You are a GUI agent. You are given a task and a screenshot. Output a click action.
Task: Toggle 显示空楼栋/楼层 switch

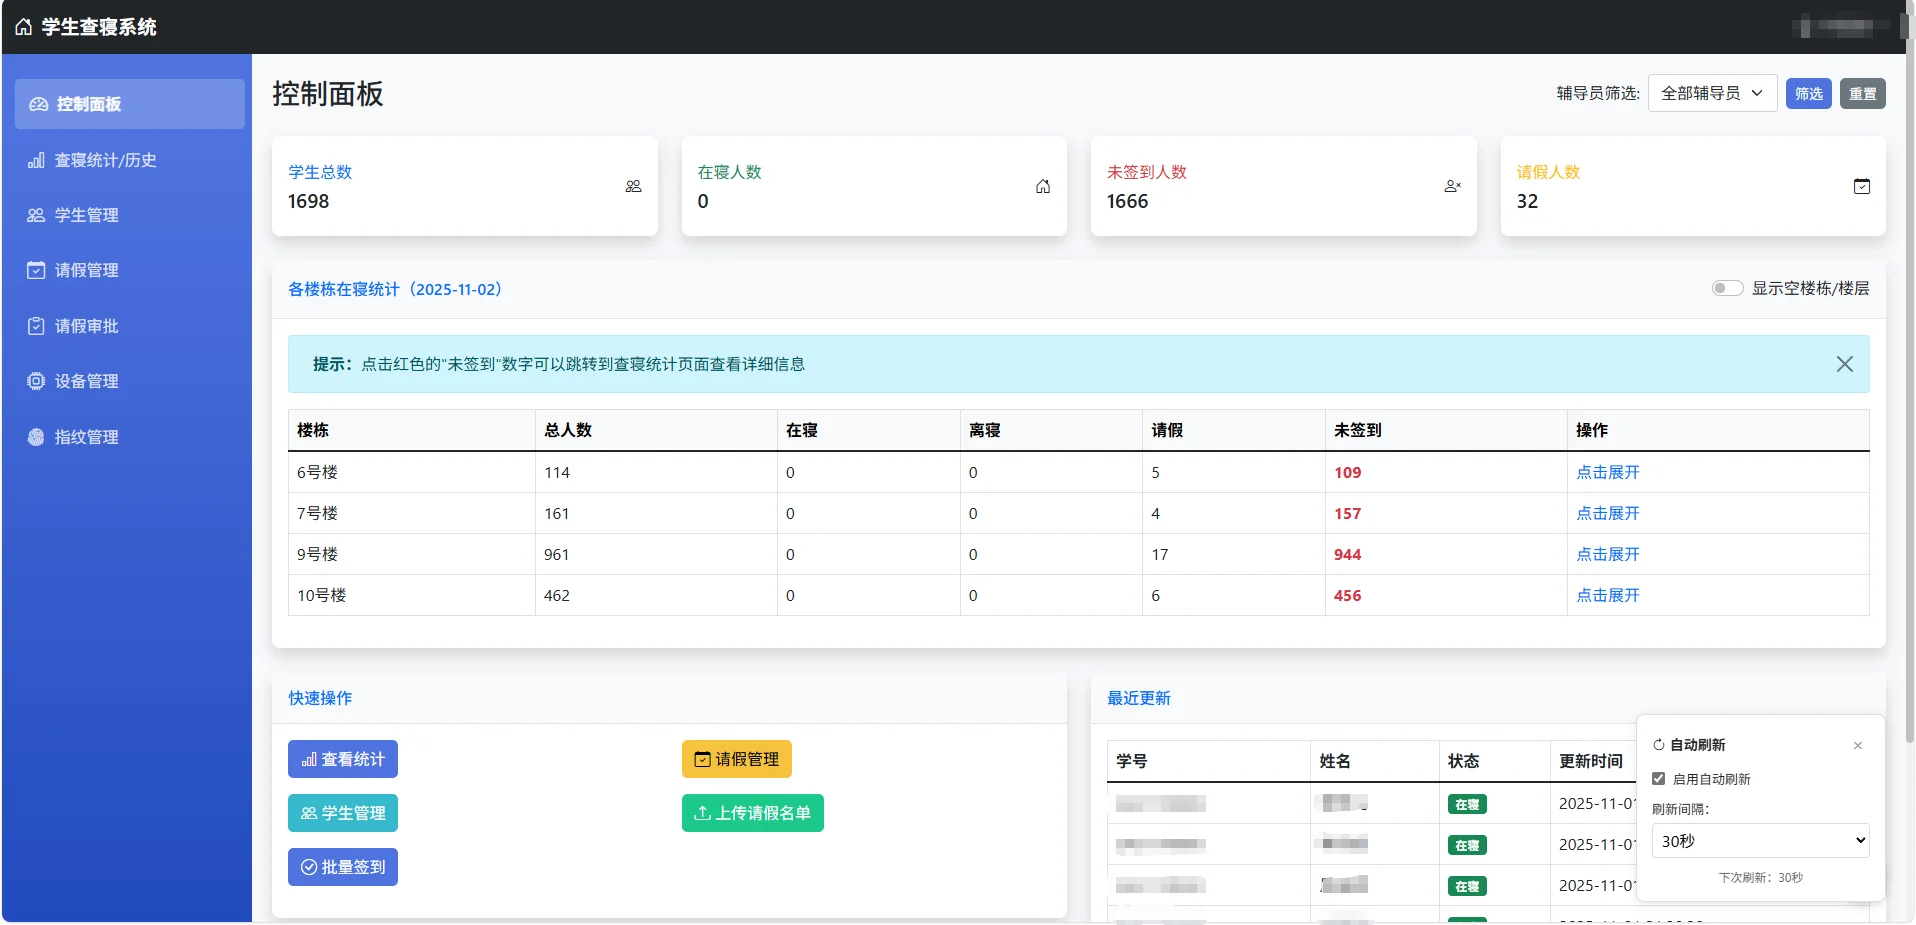pos(1727,288)
